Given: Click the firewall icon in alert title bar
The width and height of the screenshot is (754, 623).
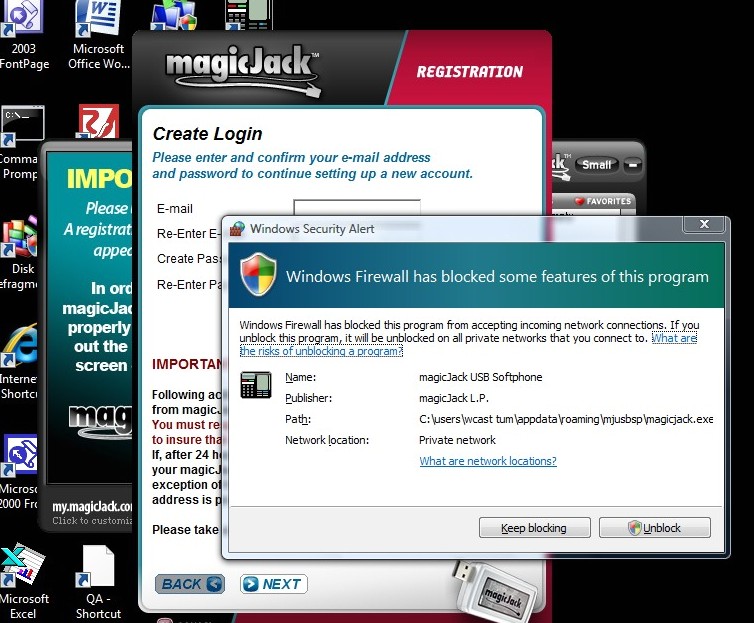Looking at the screenshot, I should (237, 229).
